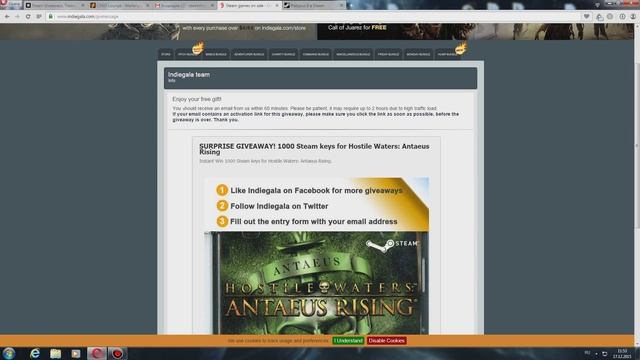Click the taskbar clock and date
The width and height of the screenshot is (640, 360).
click(x=622, y=353)
